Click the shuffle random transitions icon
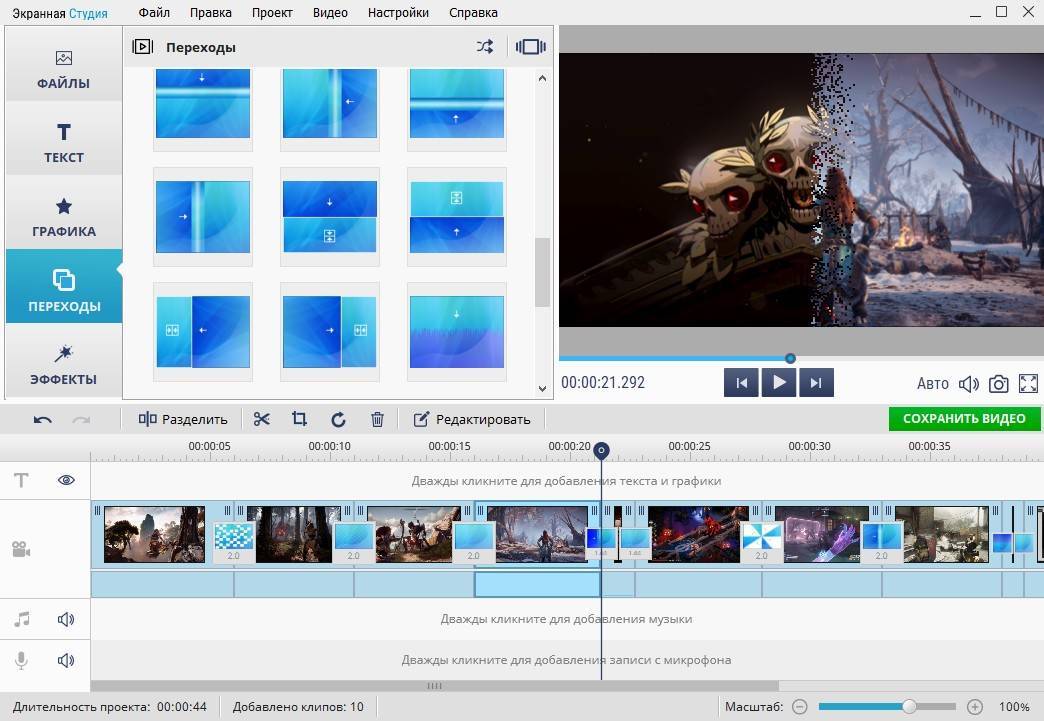The width and height of the screenshot is (1044, 721). coord(485,47)
